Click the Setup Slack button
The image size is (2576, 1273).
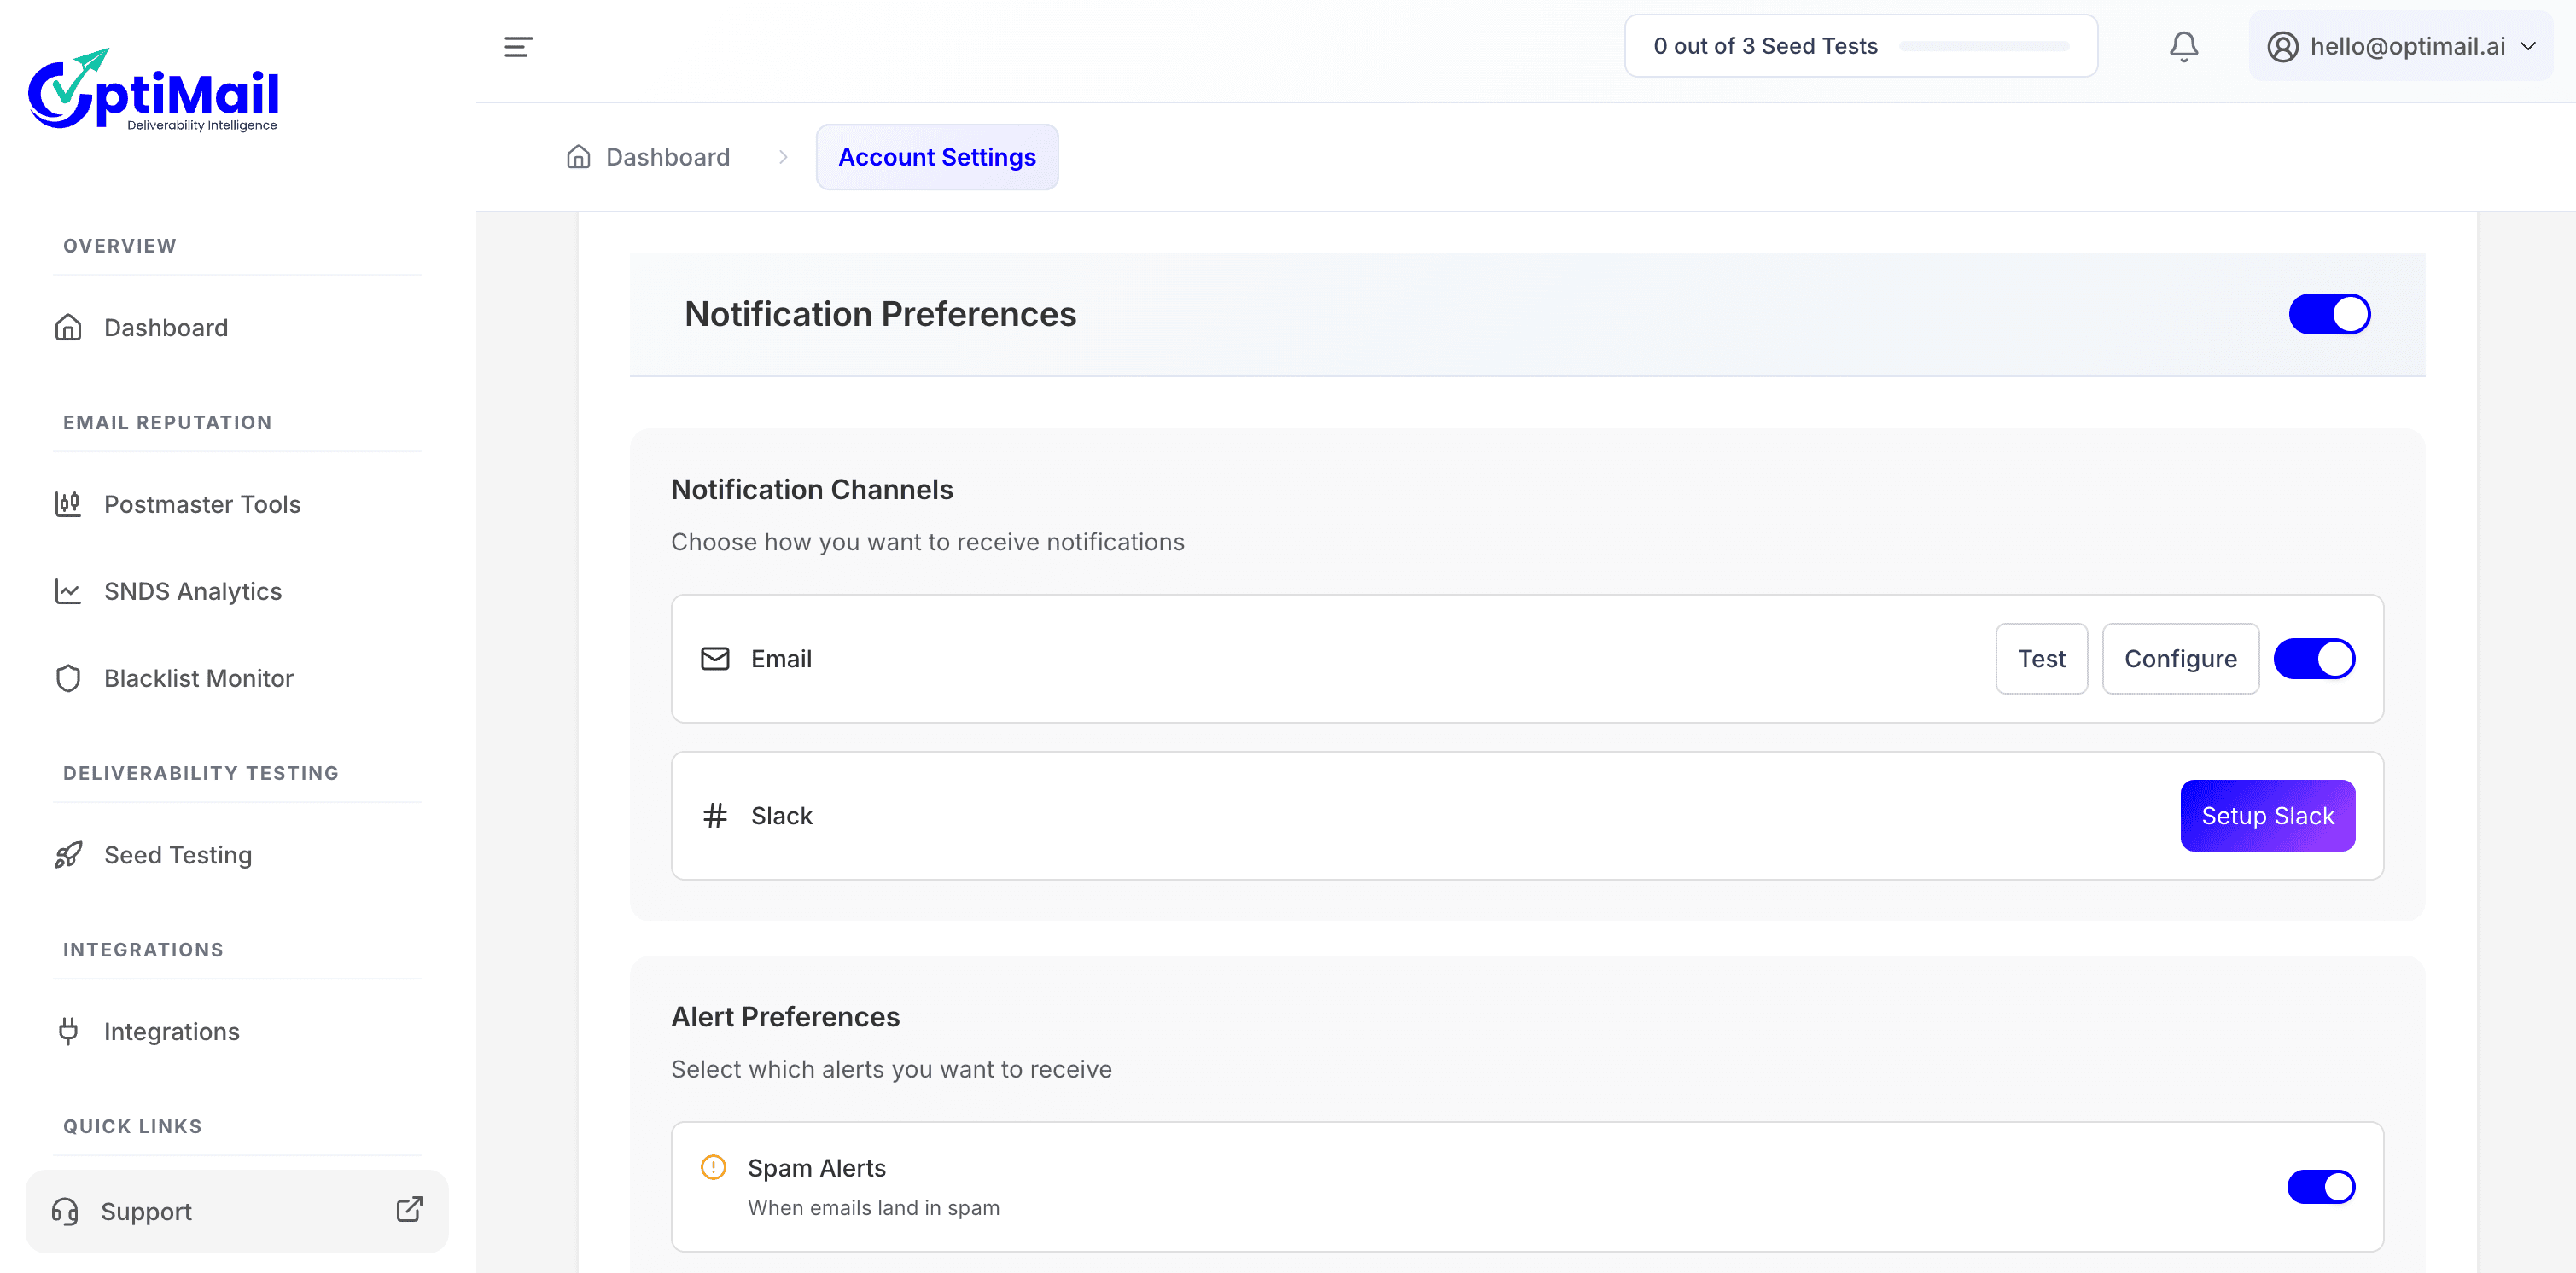pos(2267,815)
